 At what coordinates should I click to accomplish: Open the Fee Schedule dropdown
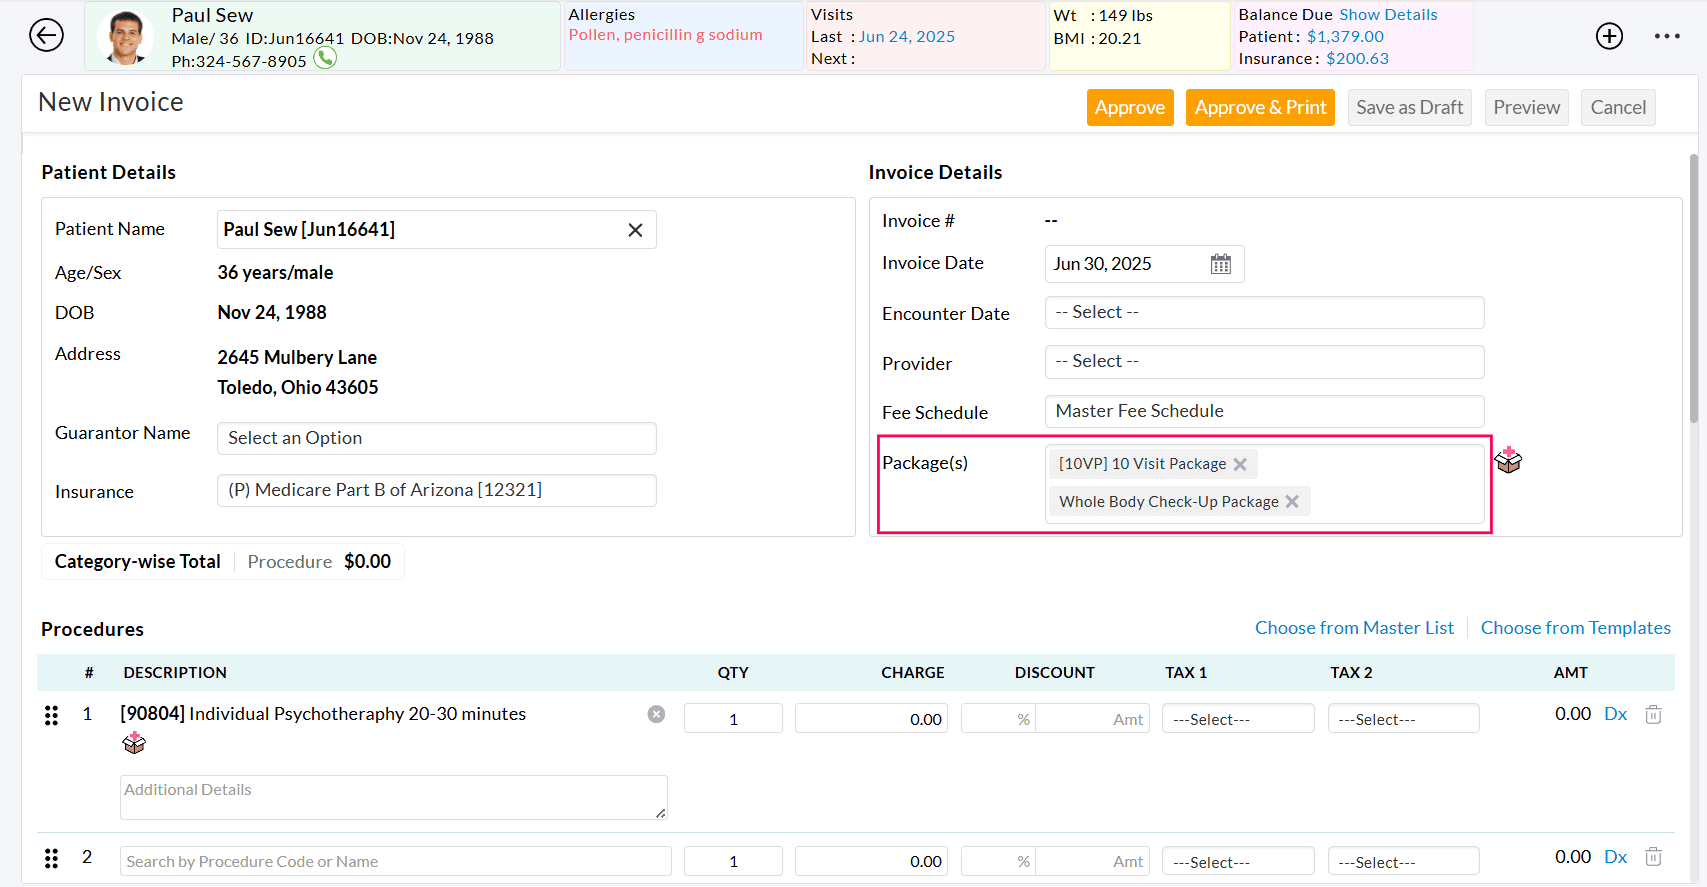(x=1264, y=411)
